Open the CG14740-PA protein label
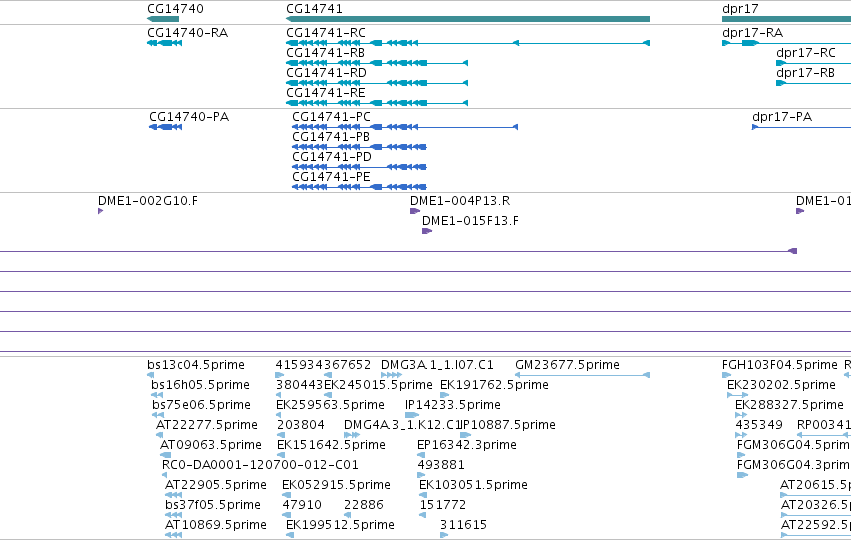The width and height of the screenshot is (851, 540). 189,117
